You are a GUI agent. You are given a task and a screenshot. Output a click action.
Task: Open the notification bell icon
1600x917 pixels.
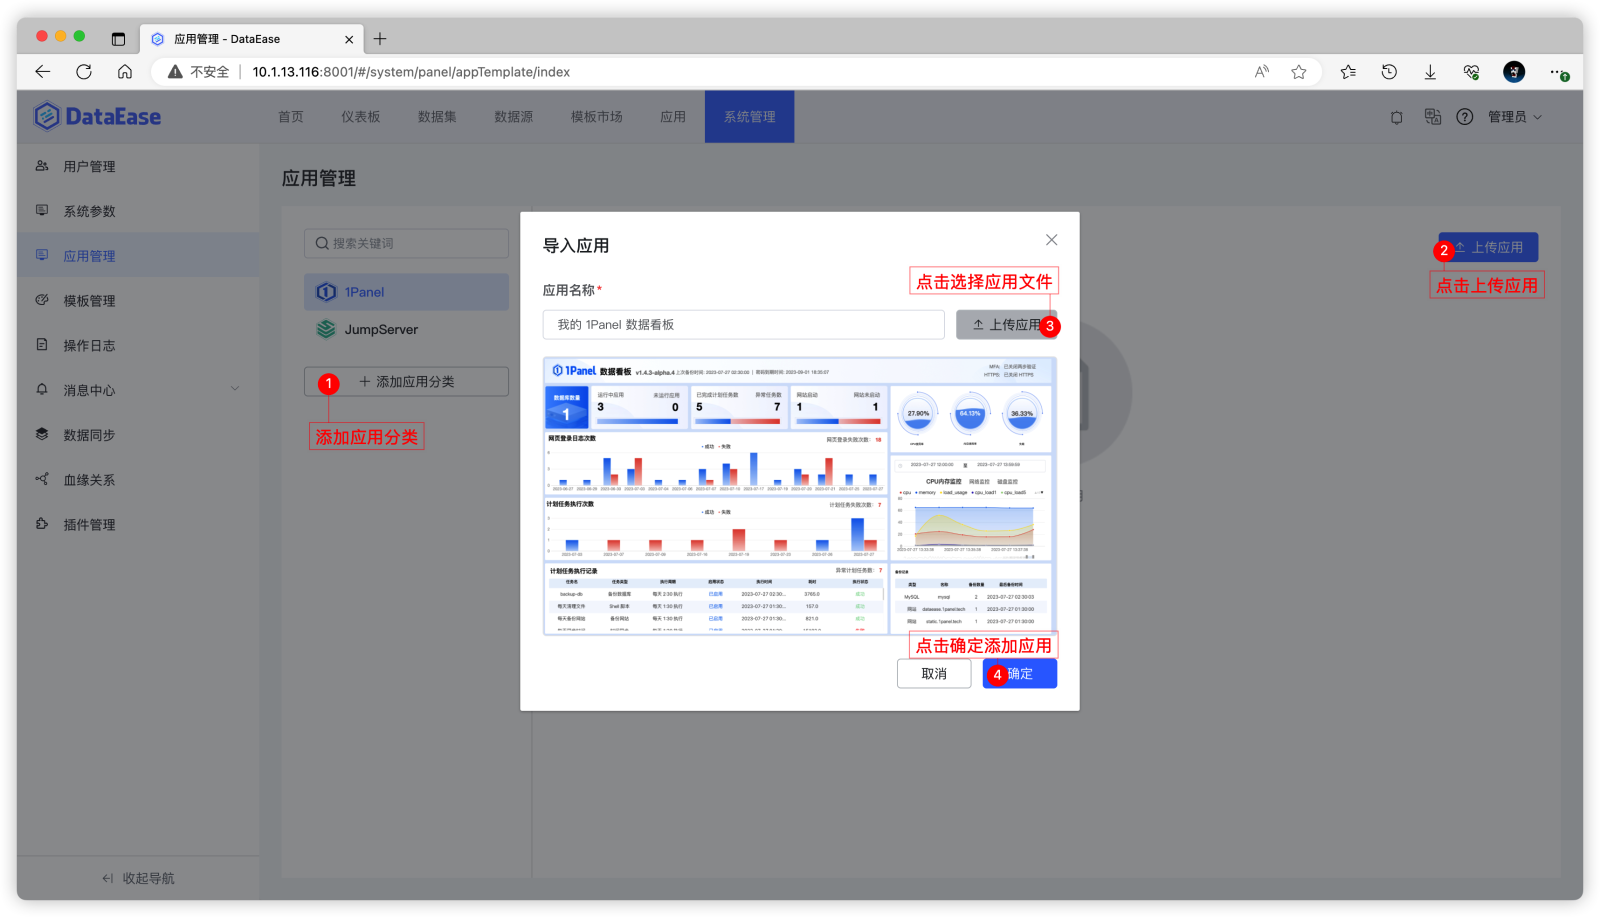pos(1397,117)
